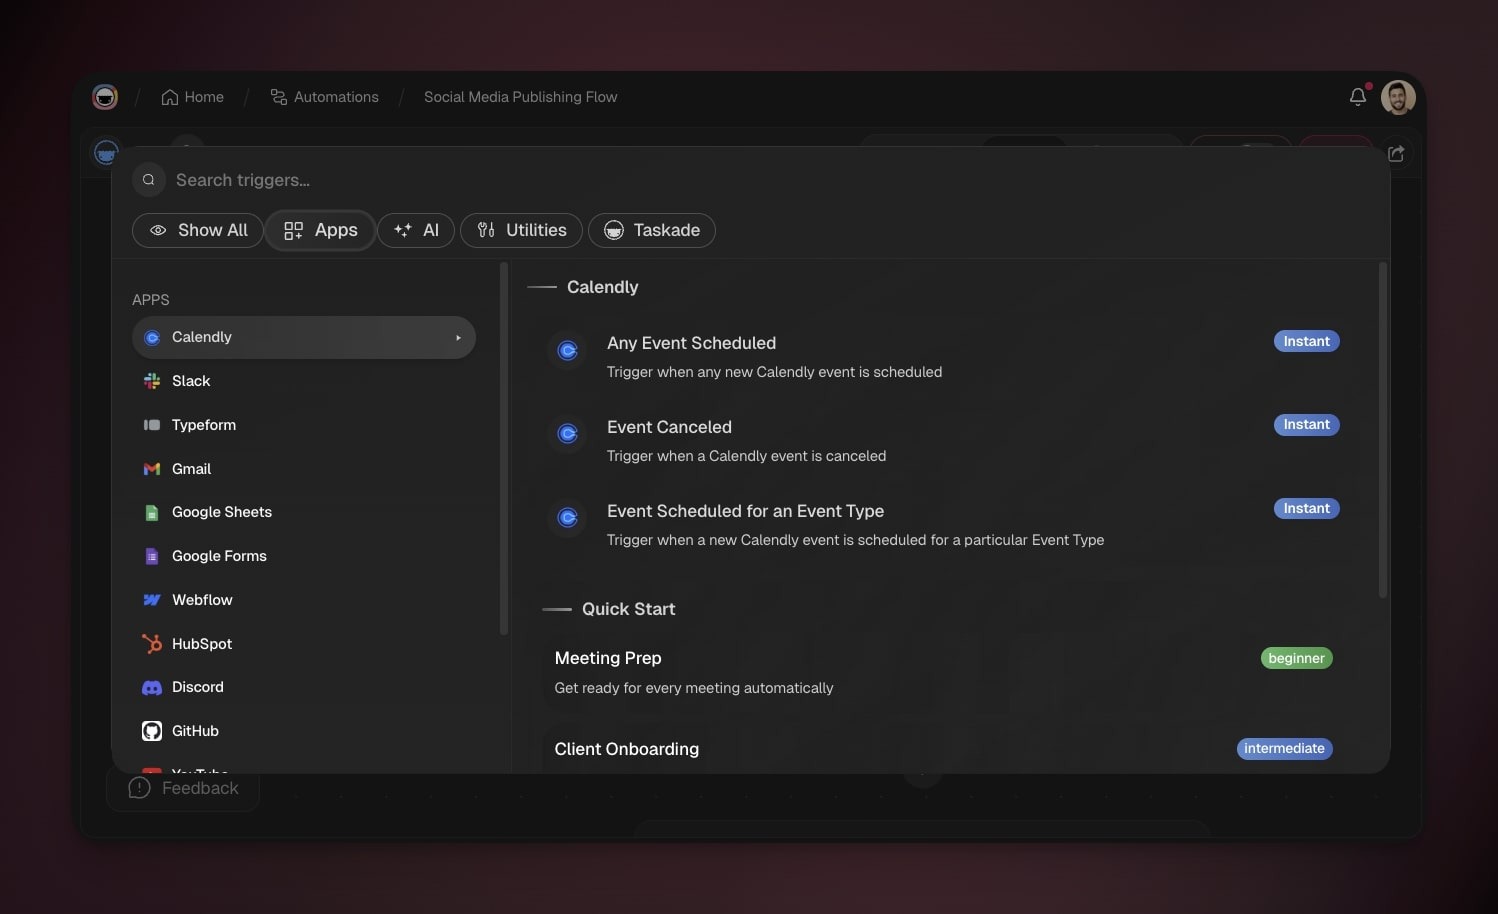1498x914 pixels.
Task: Collapse the Quick Start section header
Action: point(627,609)
